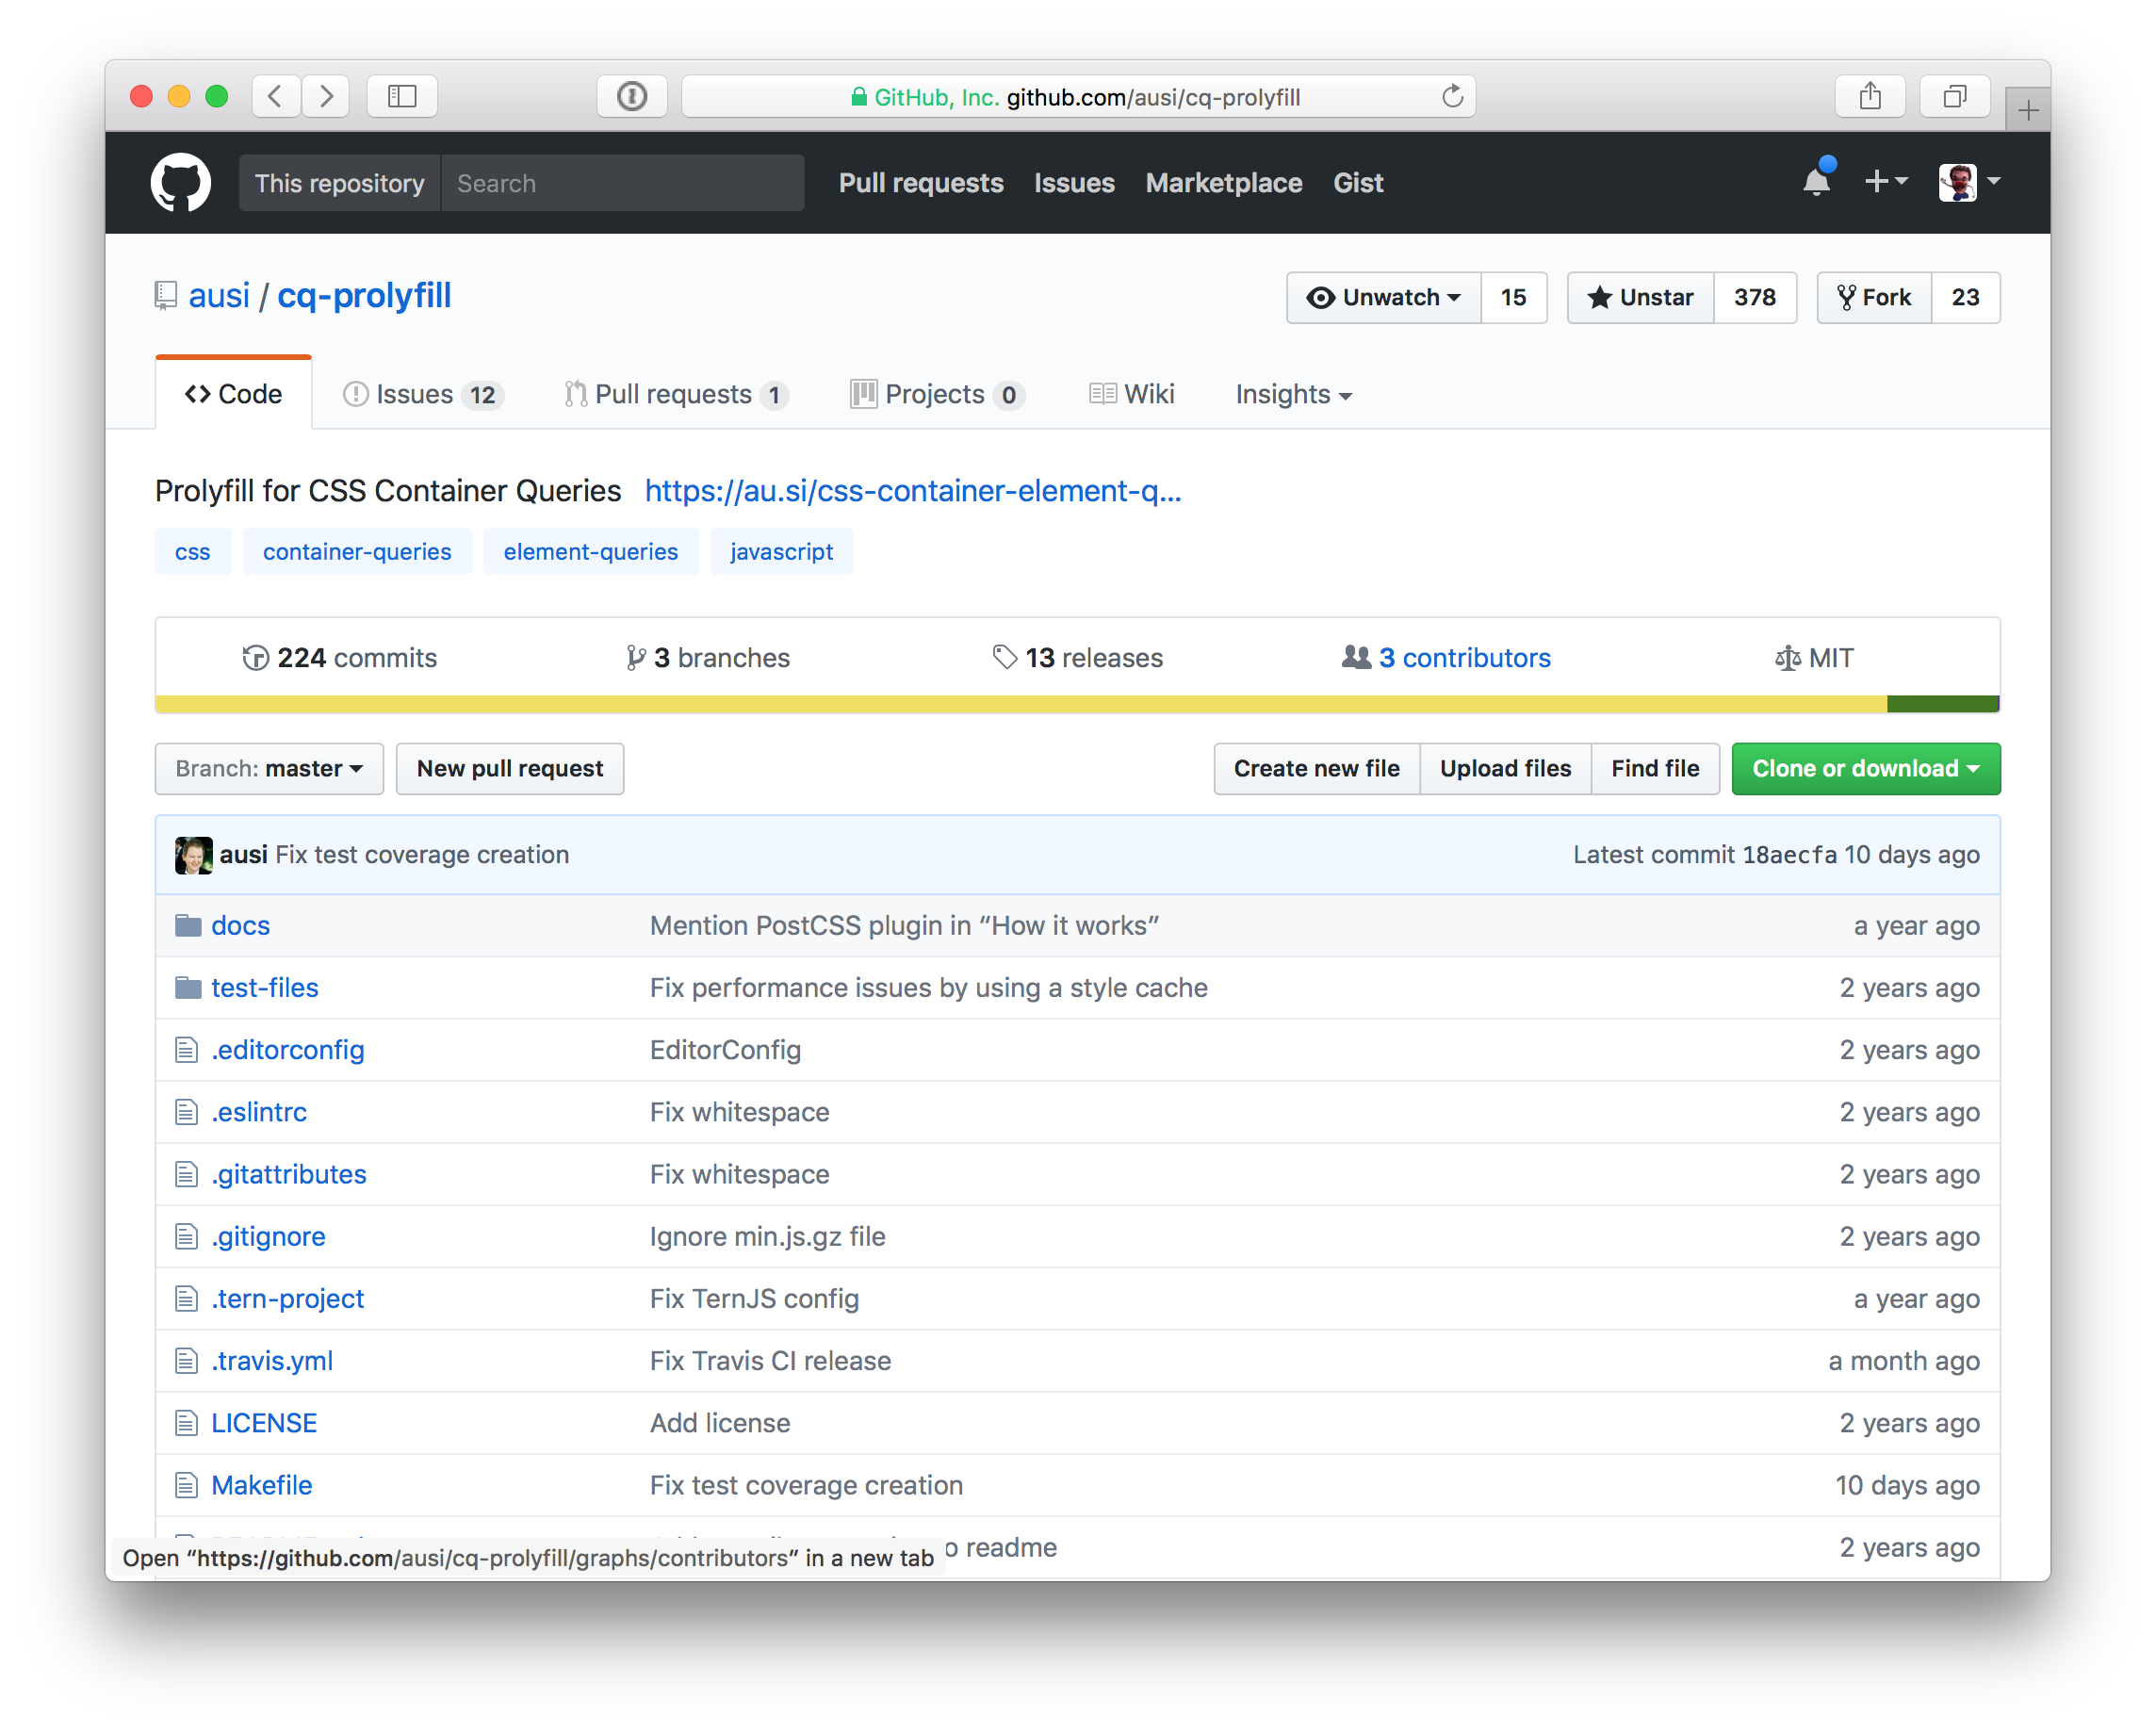Click the repository book icon beside ausi
The image size is (2156, 1732).
(x=166, y=296)
